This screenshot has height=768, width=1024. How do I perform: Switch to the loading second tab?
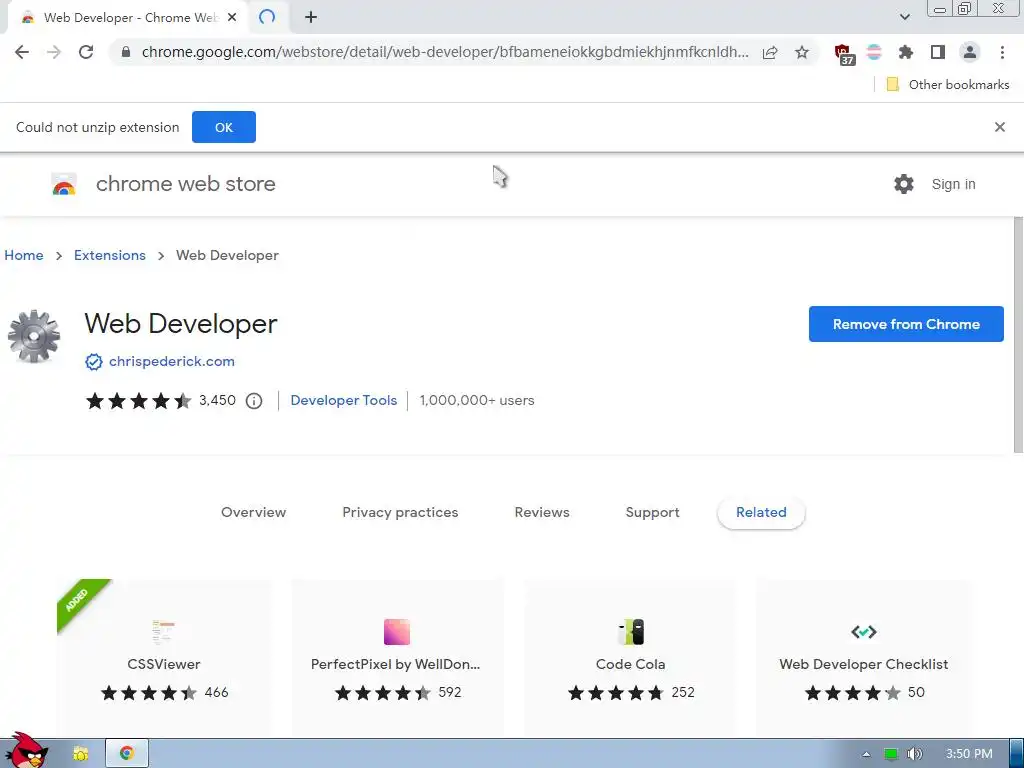click(x=267, y=17)
